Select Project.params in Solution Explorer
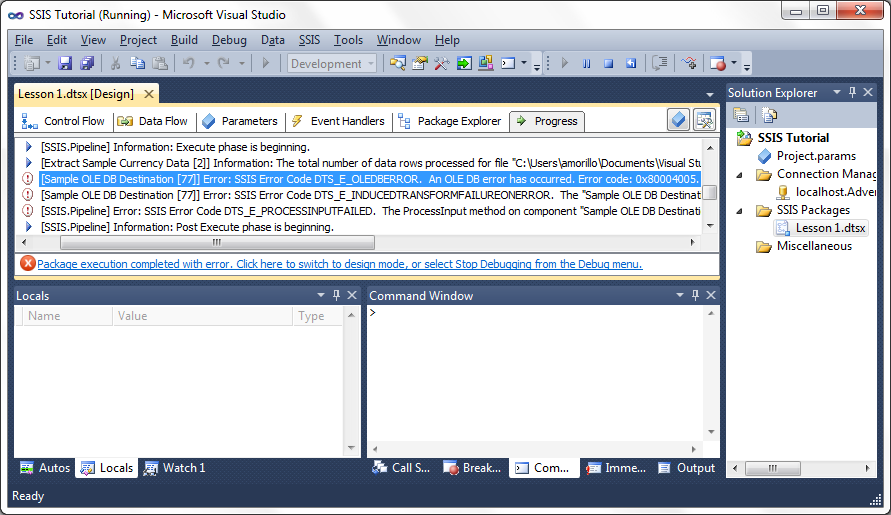The width and height of the screenshot is (891, 515). coord(807,156)
